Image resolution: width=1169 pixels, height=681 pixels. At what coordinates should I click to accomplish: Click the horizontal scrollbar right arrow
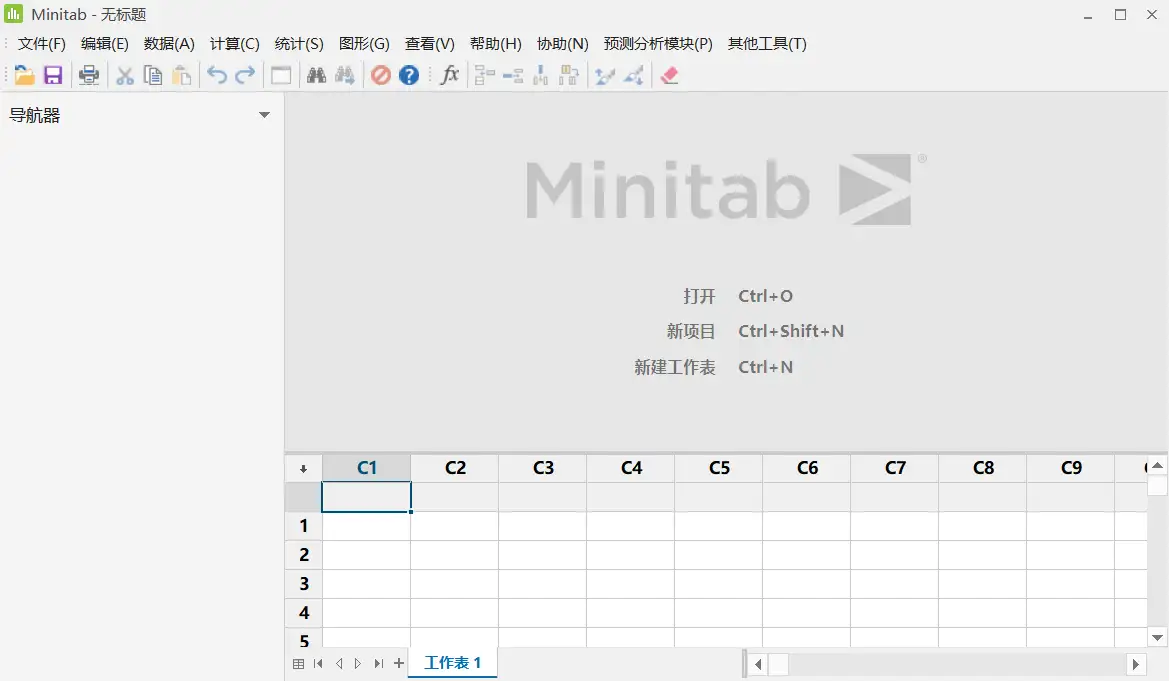1135,664
